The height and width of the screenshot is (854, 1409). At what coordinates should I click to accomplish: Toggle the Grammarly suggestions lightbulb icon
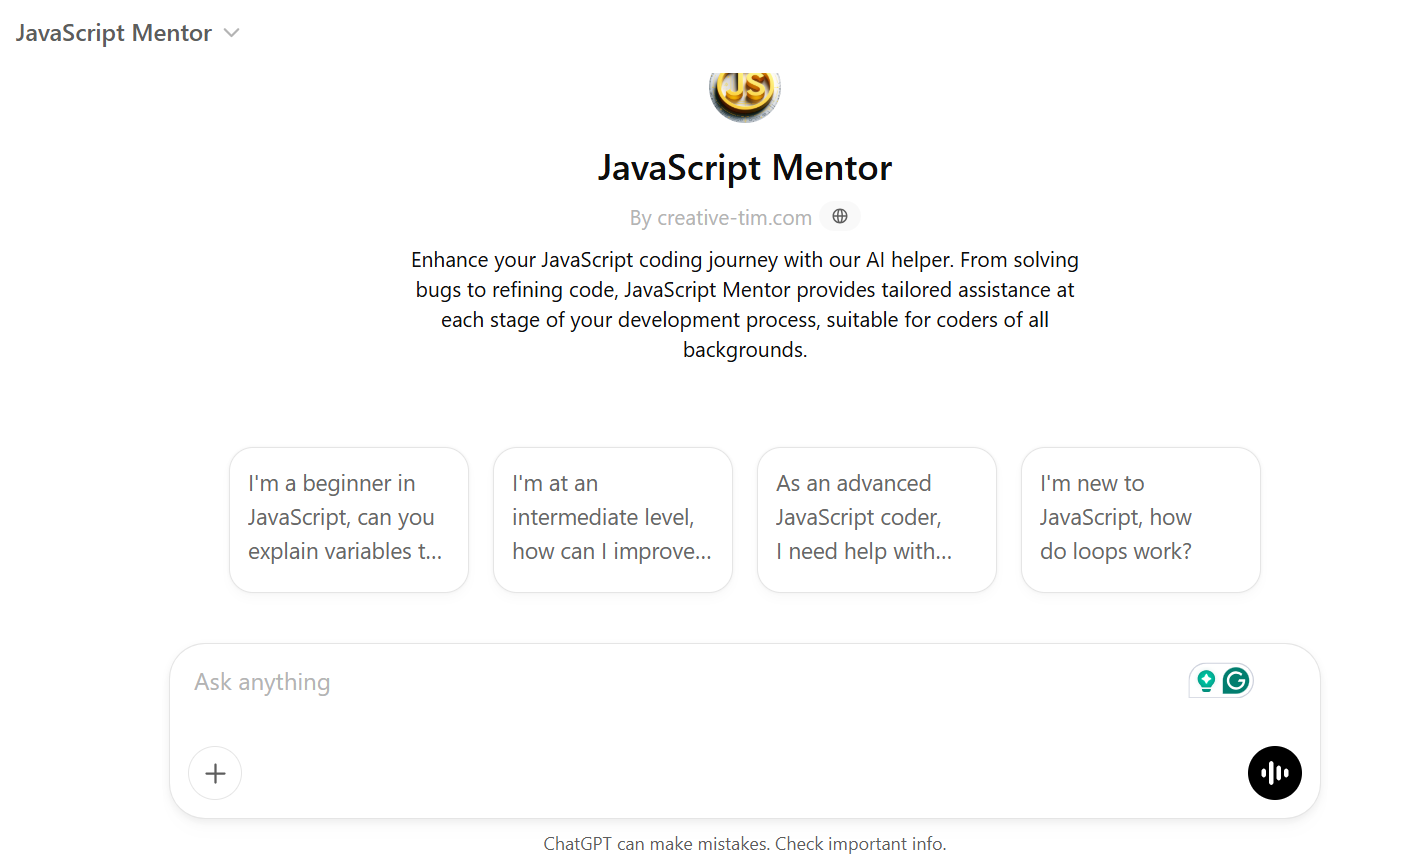(x=1206, y=680)
